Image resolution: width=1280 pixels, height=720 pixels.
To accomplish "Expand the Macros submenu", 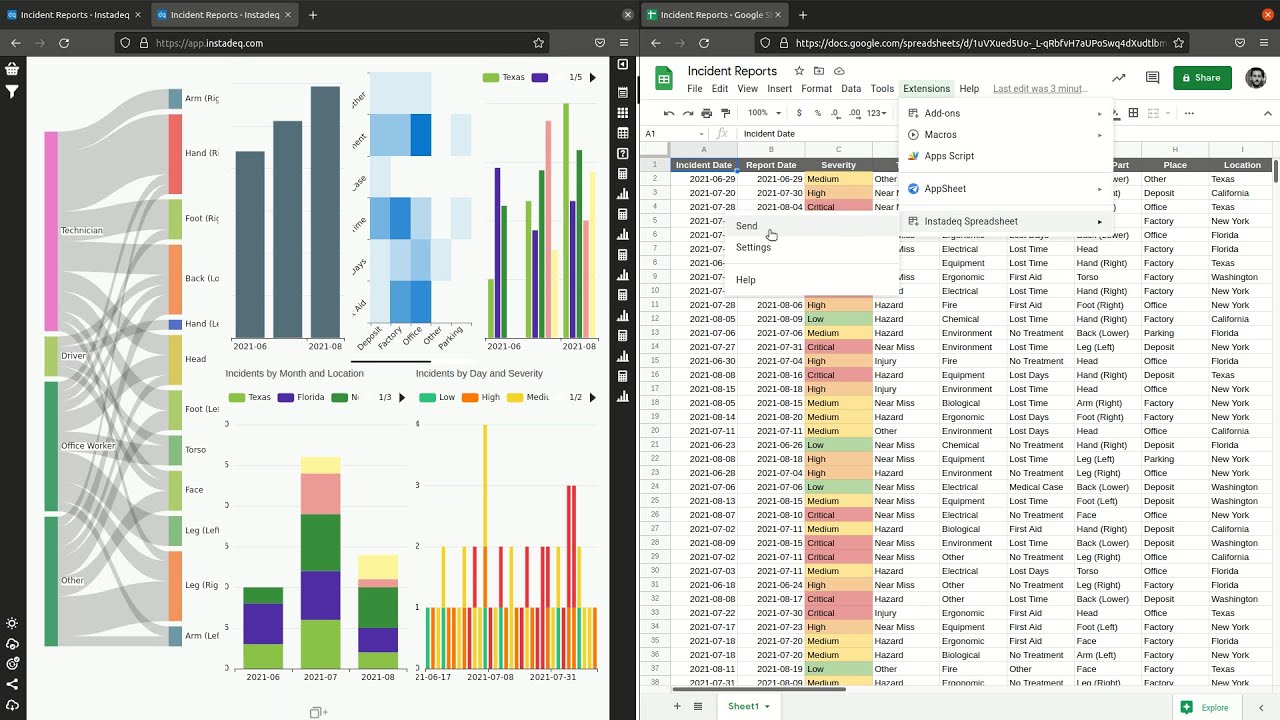I will pyautogui.click(x=1005, y=134).
